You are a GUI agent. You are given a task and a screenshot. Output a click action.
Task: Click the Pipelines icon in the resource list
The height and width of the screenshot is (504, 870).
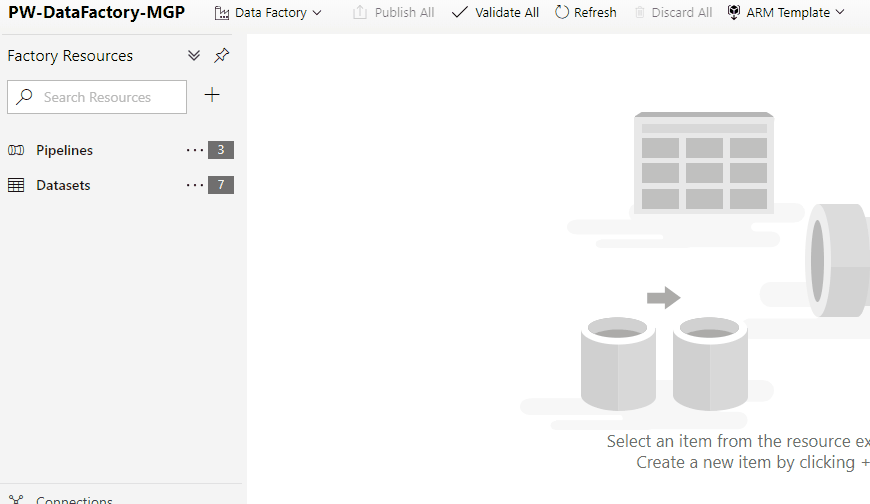click(16, 151)
